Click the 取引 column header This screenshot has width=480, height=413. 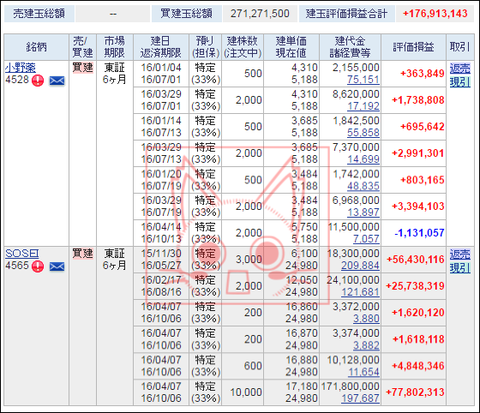coord(460,47)
